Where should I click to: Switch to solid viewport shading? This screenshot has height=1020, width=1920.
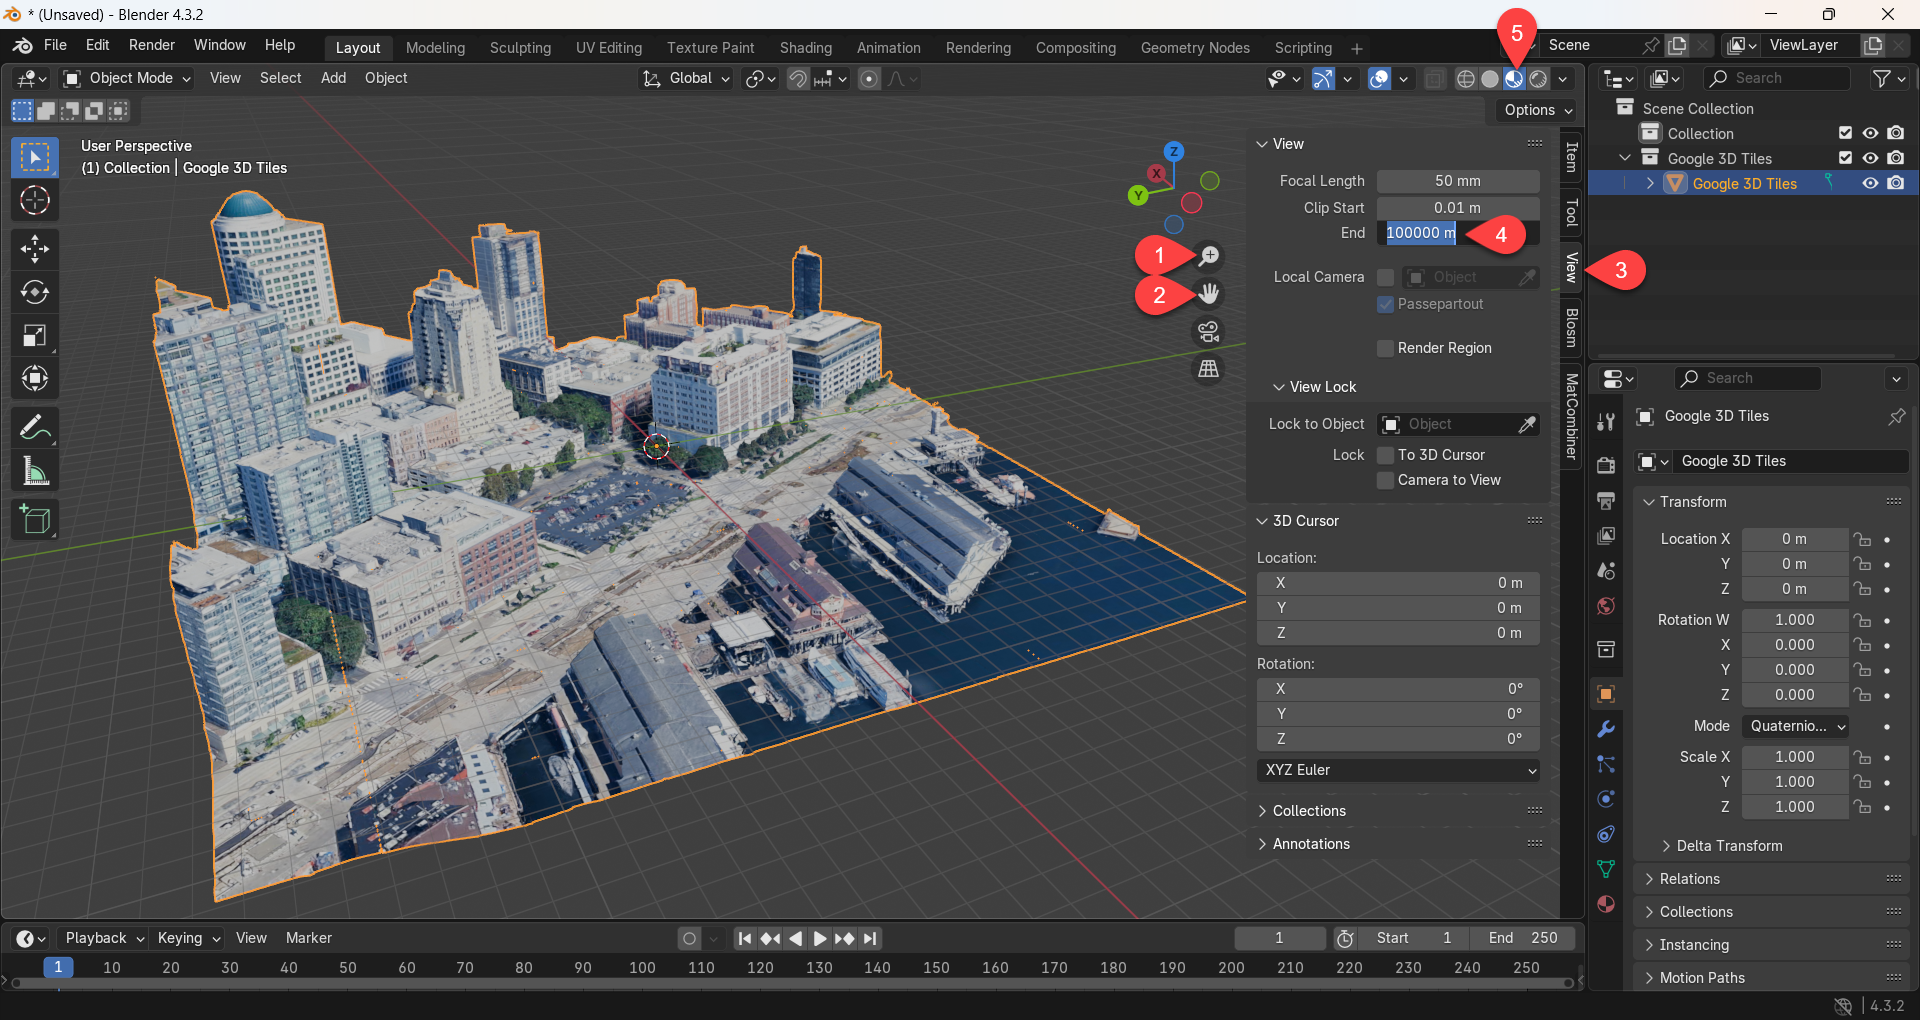click(1490, 79)
